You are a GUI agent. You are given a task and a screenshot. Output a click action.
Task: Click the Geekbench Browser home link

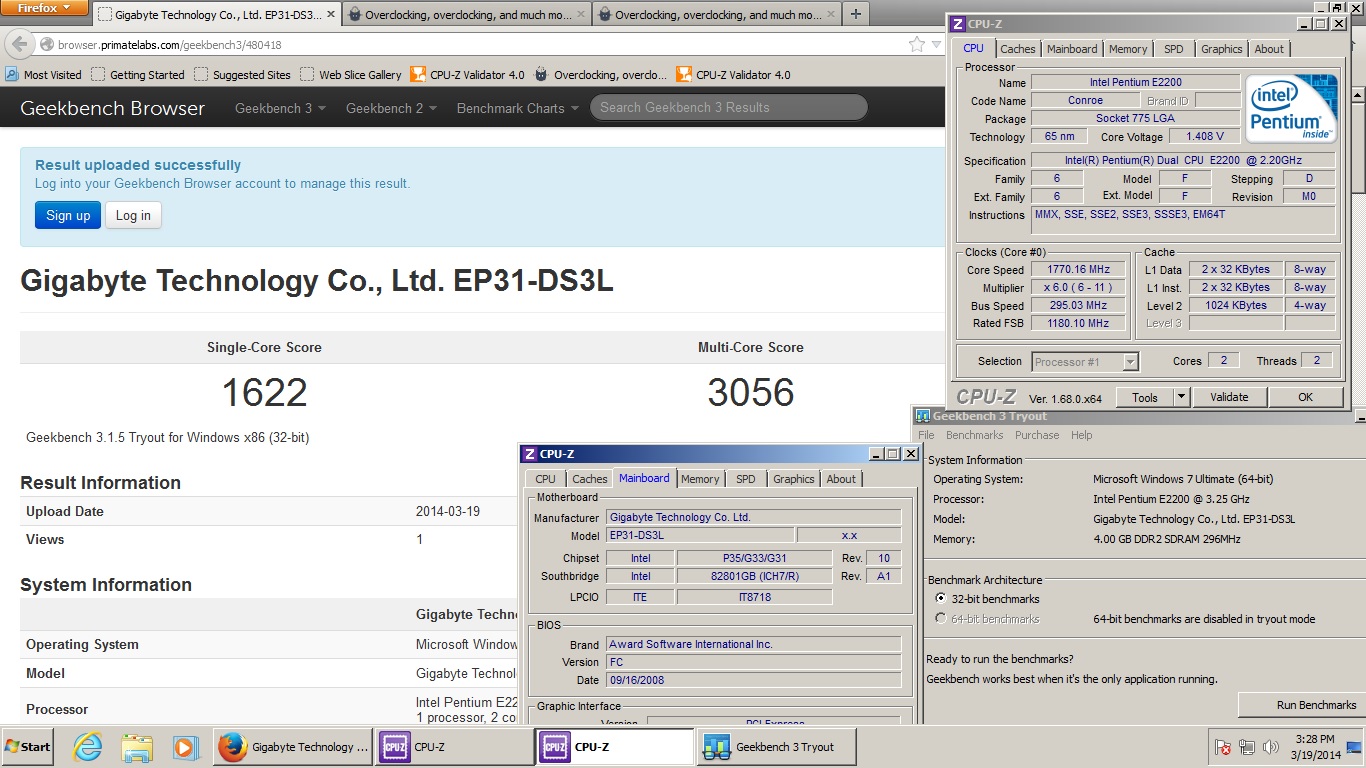coord(112,108)
